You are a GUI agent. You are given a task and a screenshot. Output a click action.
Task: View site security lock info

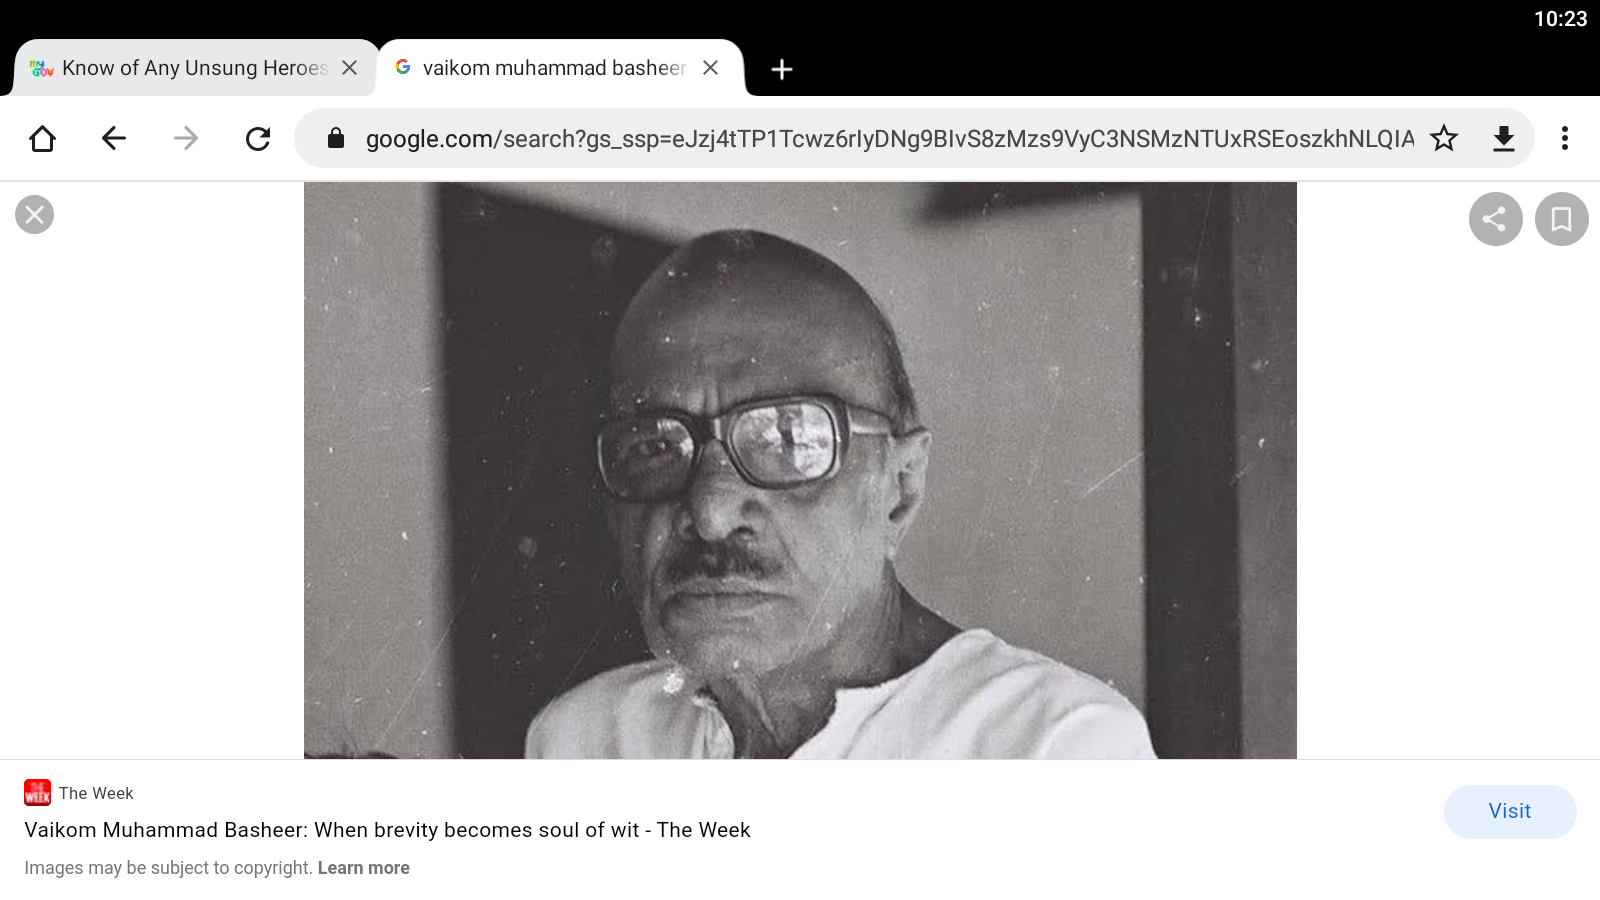coord(336,138)
